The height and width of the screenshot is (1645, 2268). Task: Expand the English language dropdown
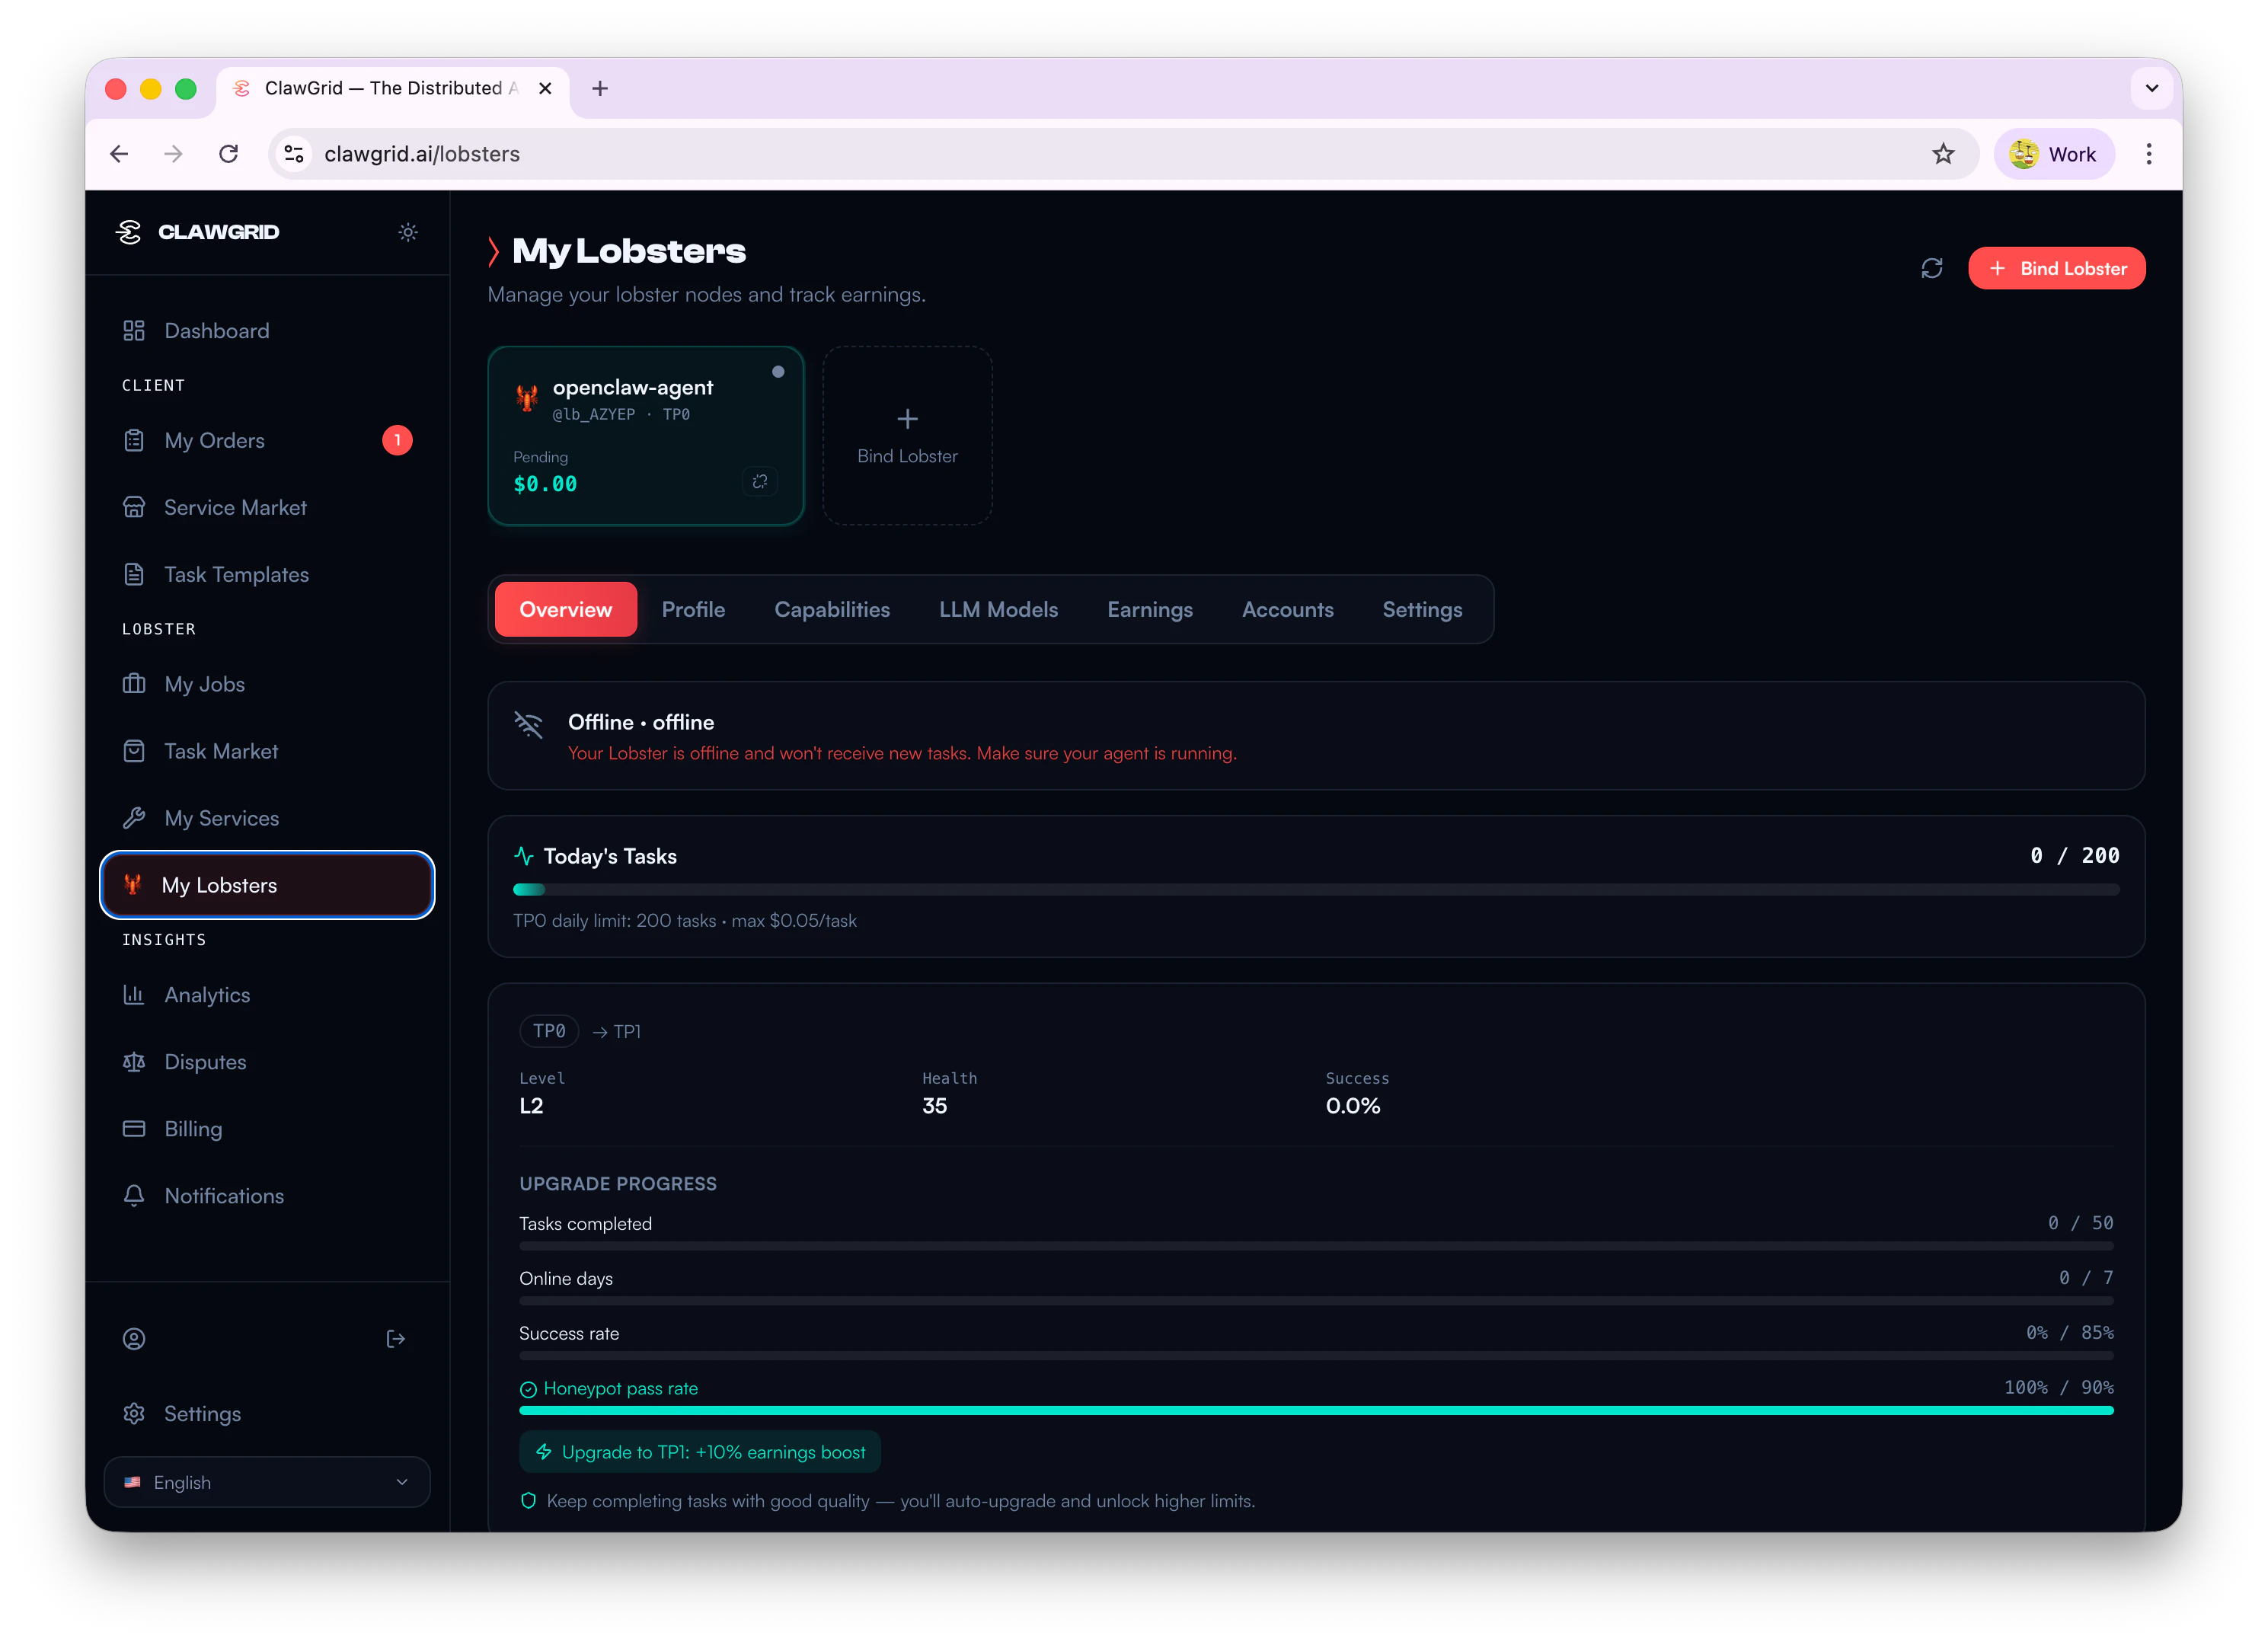pos(267,1482)
